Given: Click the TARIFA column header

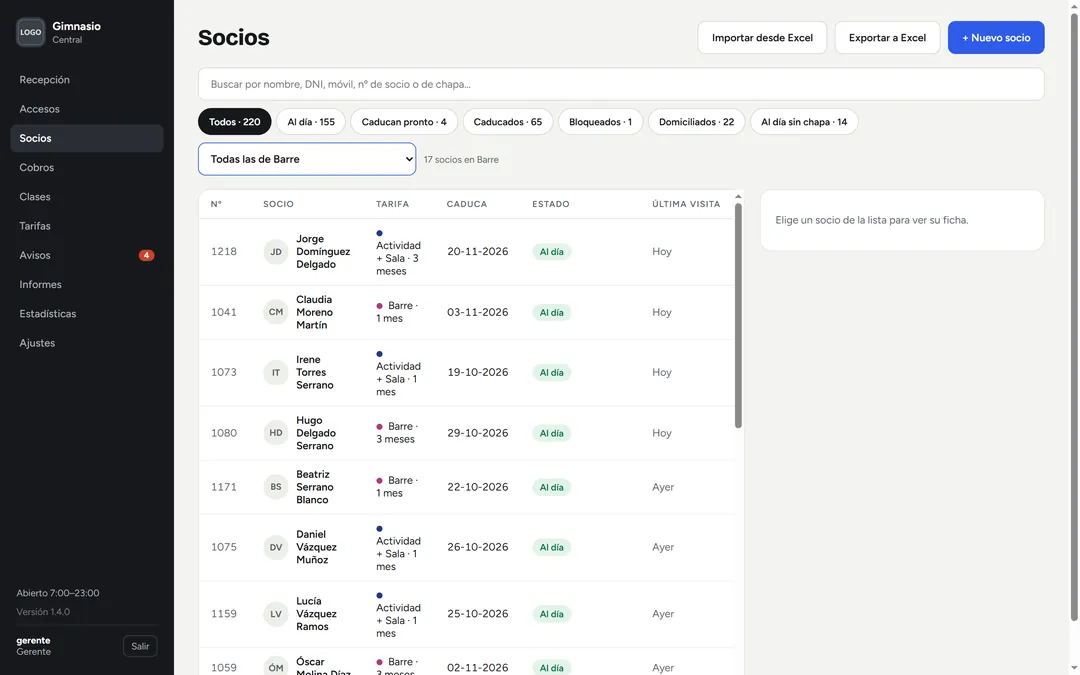Looking at the screenshot, I should [393, 204].
